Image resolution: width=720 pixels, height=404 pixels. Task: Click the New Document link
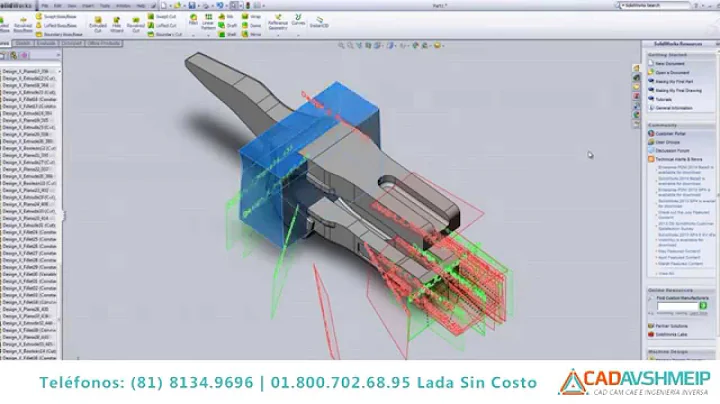pos(669,64)
